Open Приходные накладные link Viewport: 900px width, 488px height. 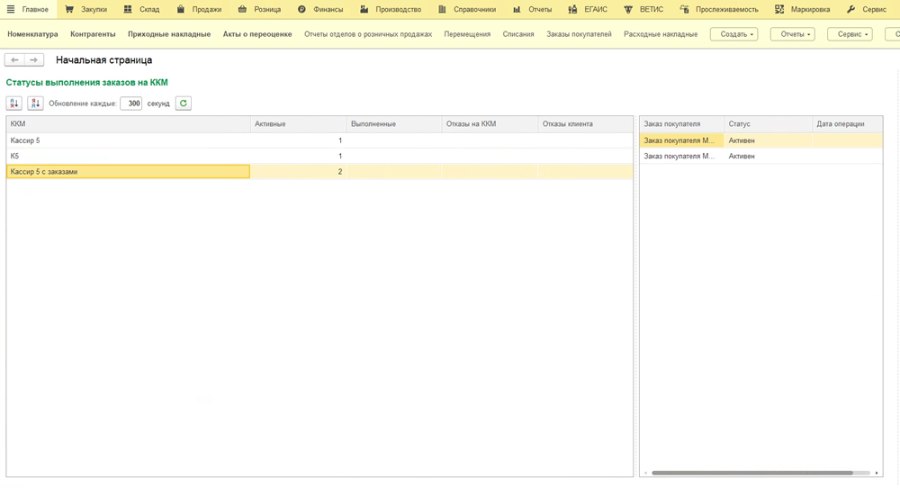click(169, 34)
